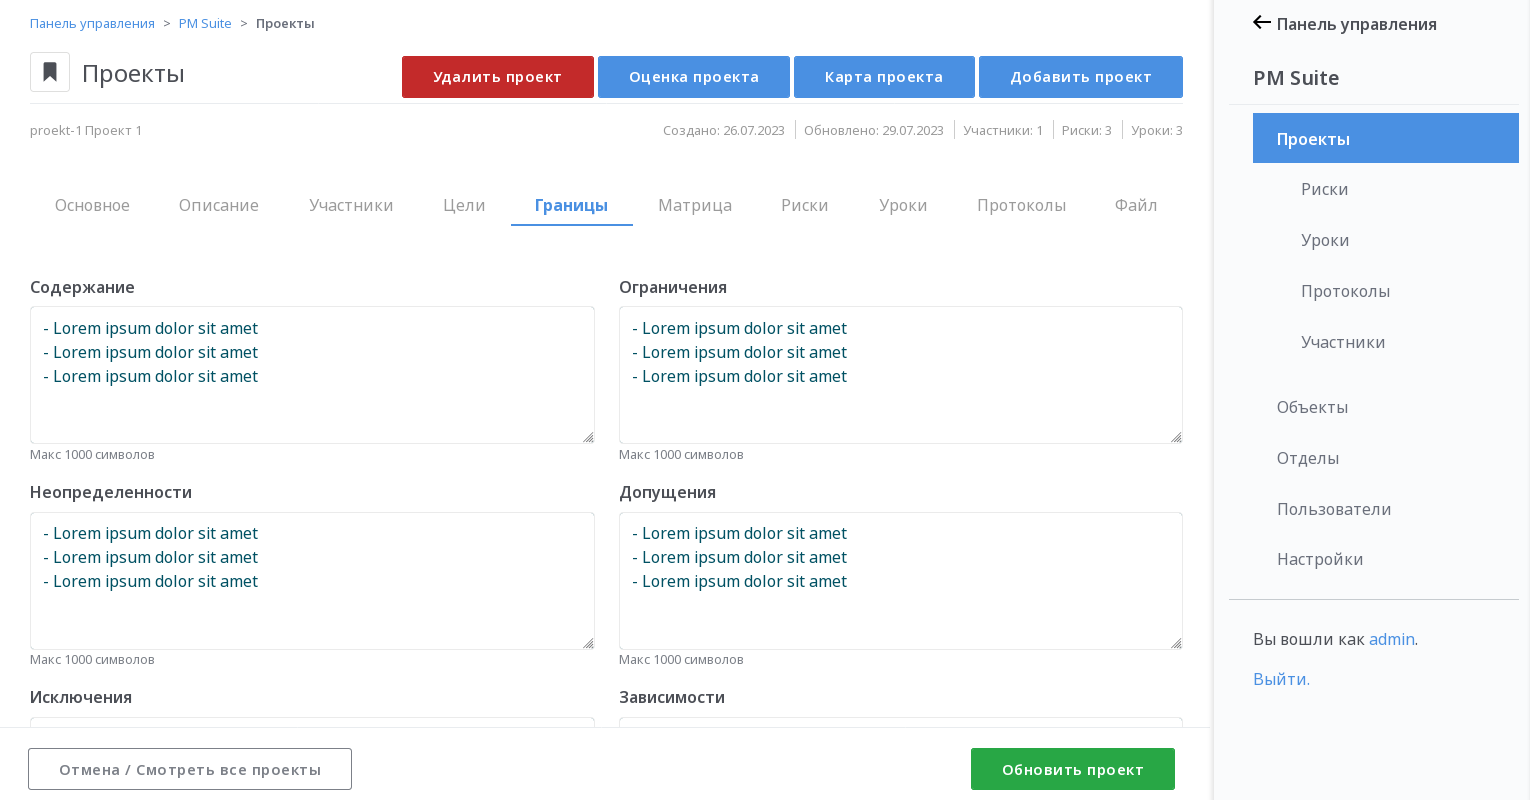Click resize grip of Неопределенности textarea

tap(588, 643)
